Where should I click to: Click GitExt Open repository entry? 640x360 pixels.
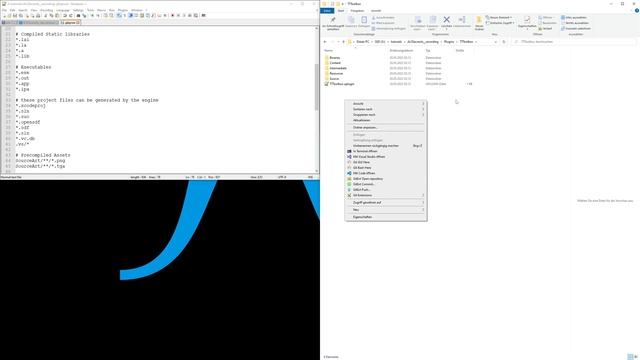coord(385,179)
